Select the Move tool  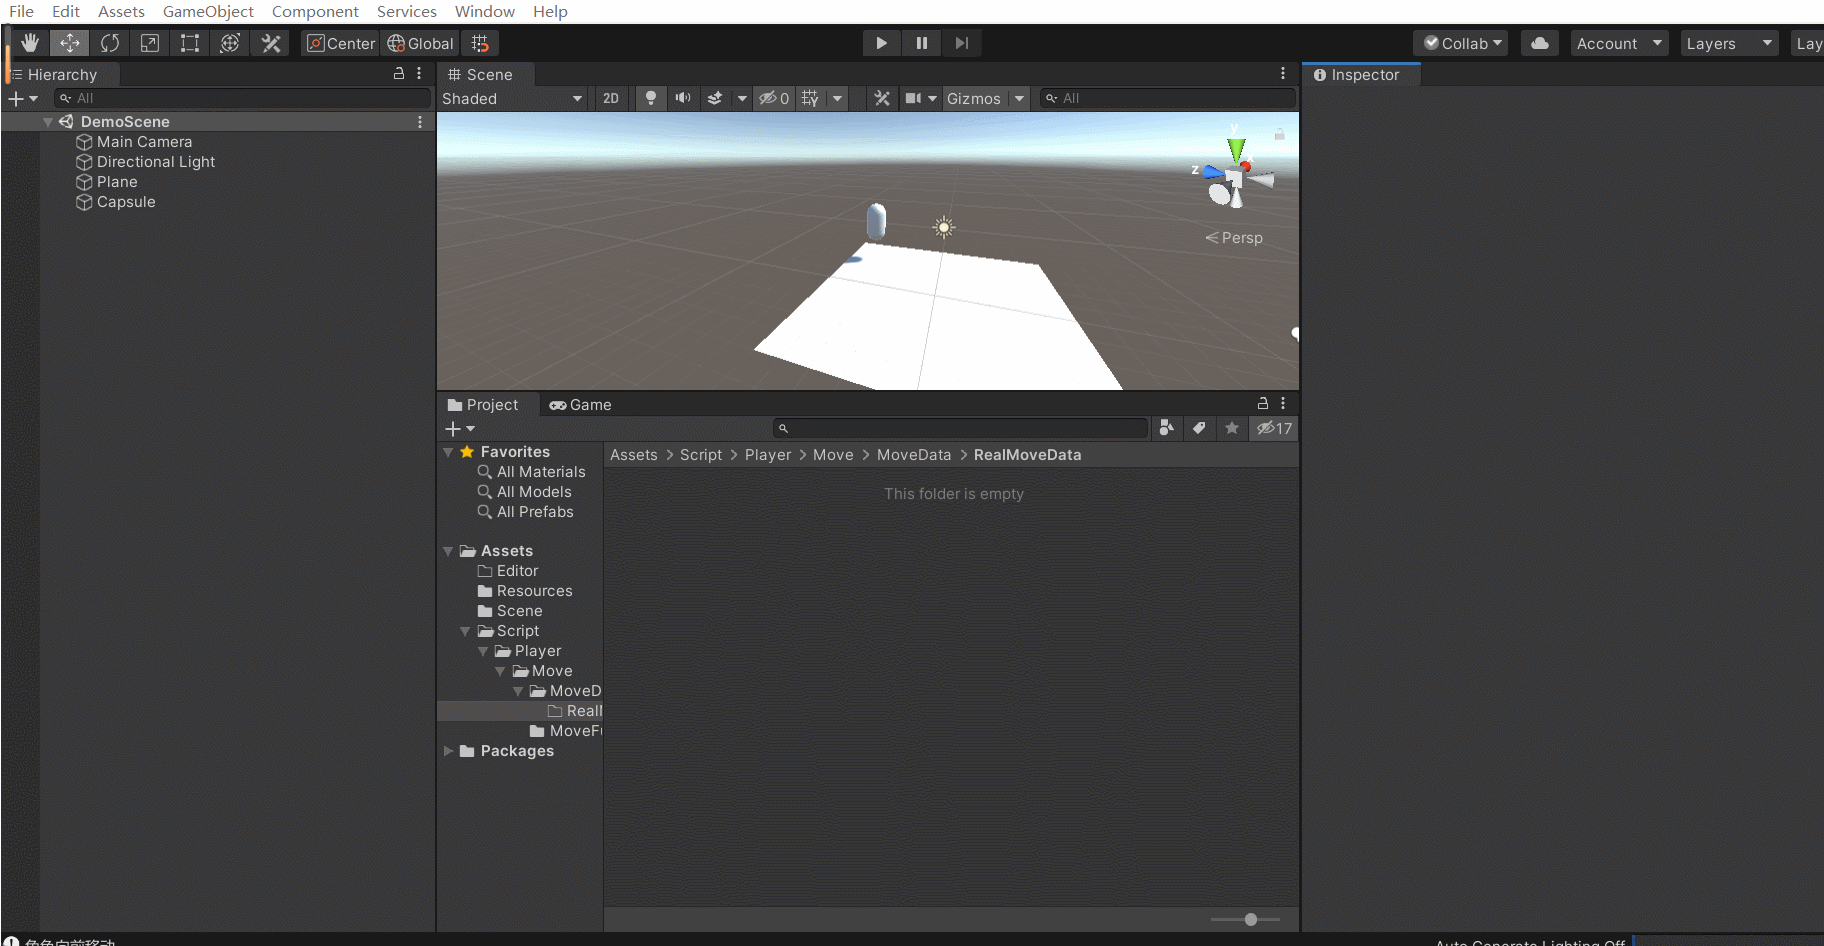(x=70, y=43)
